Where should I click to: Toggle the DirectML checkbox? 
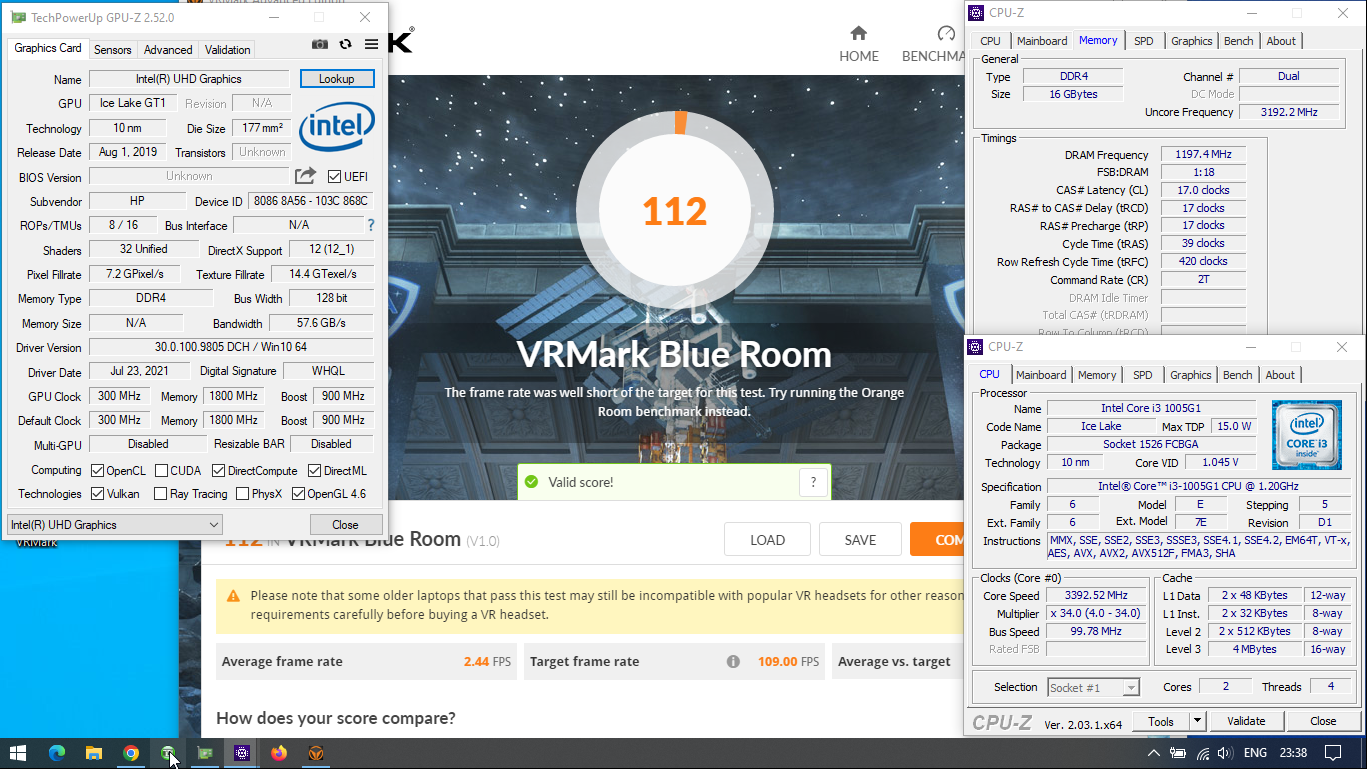314,470
